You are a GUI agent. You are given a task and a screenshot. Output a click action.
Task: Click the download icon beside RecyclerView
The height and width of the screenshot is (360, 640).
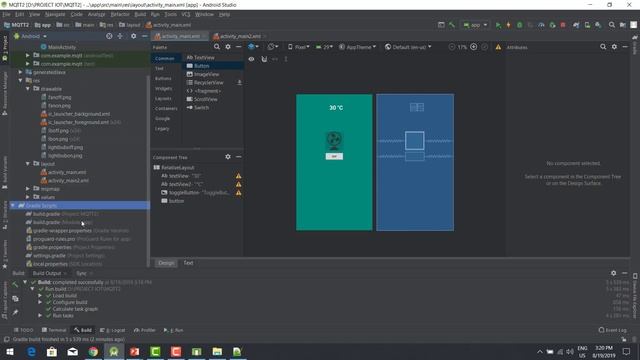239,82
